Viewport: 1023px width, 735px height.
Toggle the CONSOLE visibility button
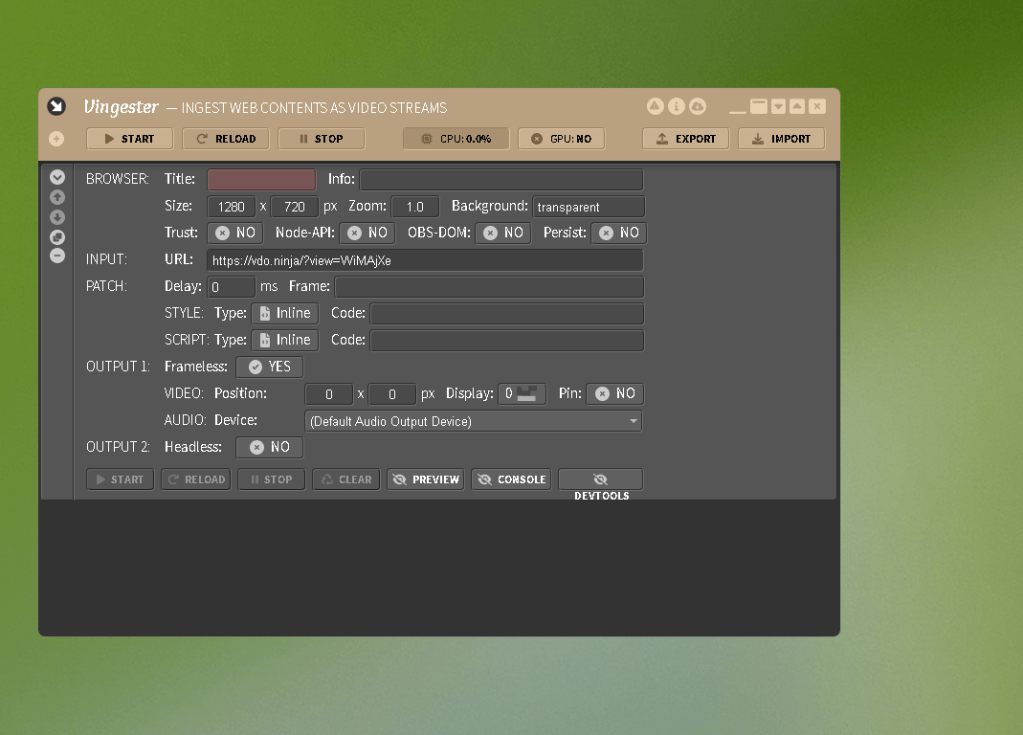click(x=511, y=479)
